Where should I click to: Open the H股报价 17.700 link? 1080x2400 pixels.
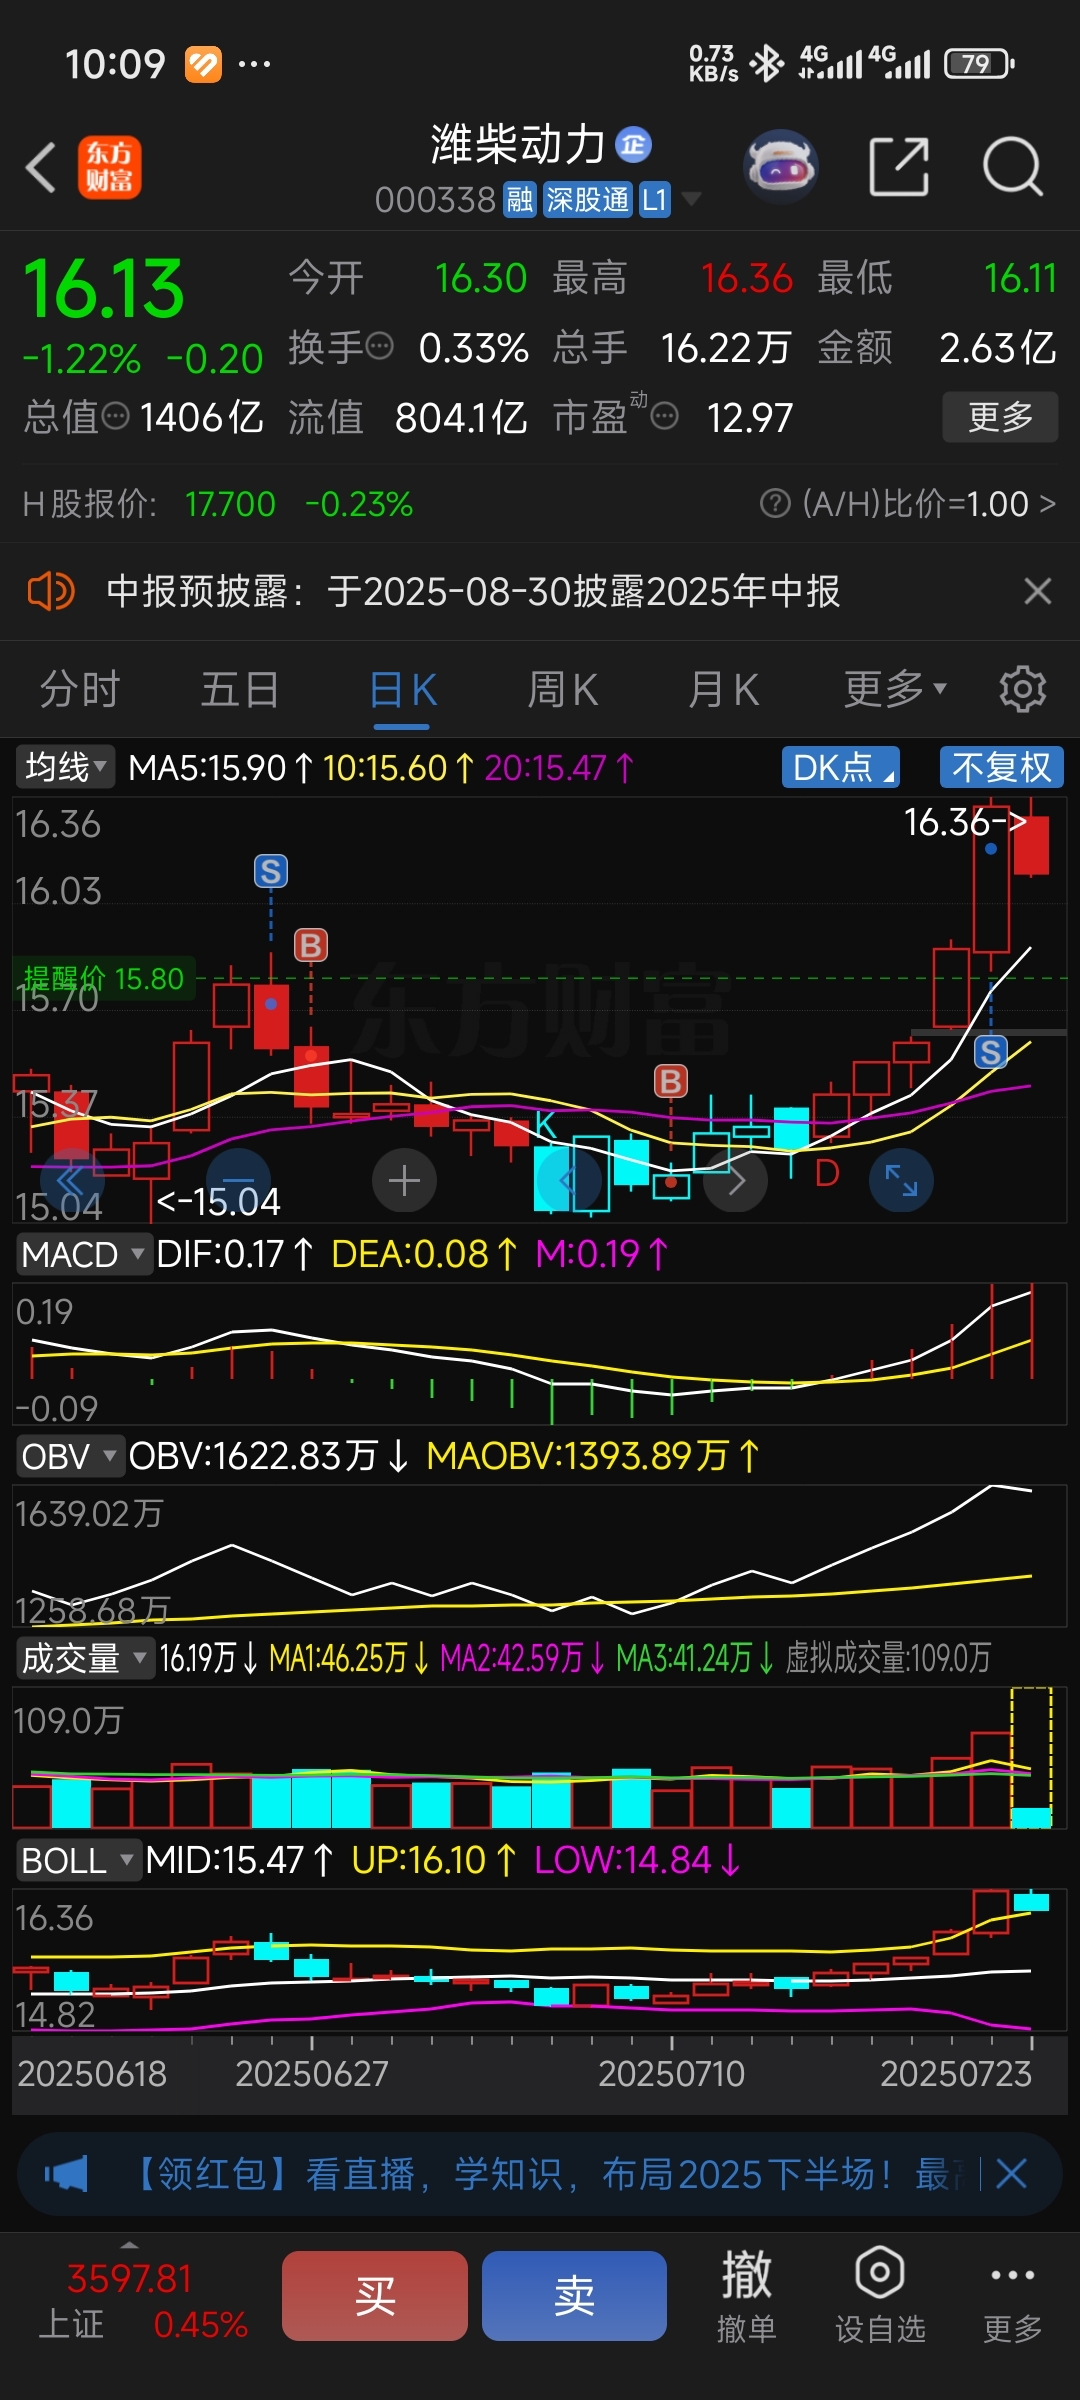point(217,503)
